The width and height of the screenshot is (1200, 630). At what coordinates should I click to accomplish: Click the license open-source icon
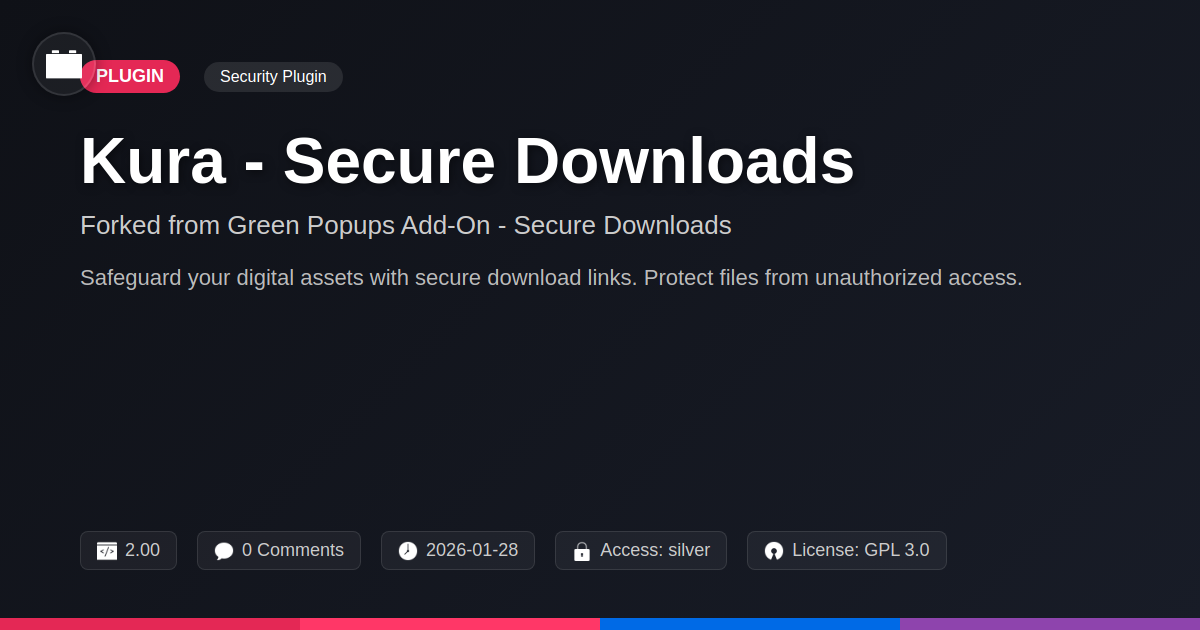coord(774,551)
